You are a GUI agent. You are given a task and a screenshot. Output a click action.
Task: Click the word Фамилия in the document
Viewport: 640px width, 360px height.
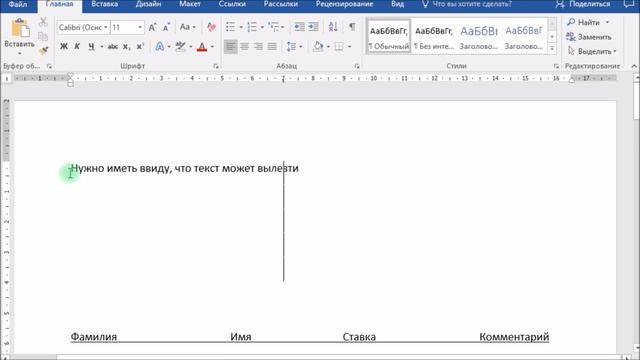[93, 337]
